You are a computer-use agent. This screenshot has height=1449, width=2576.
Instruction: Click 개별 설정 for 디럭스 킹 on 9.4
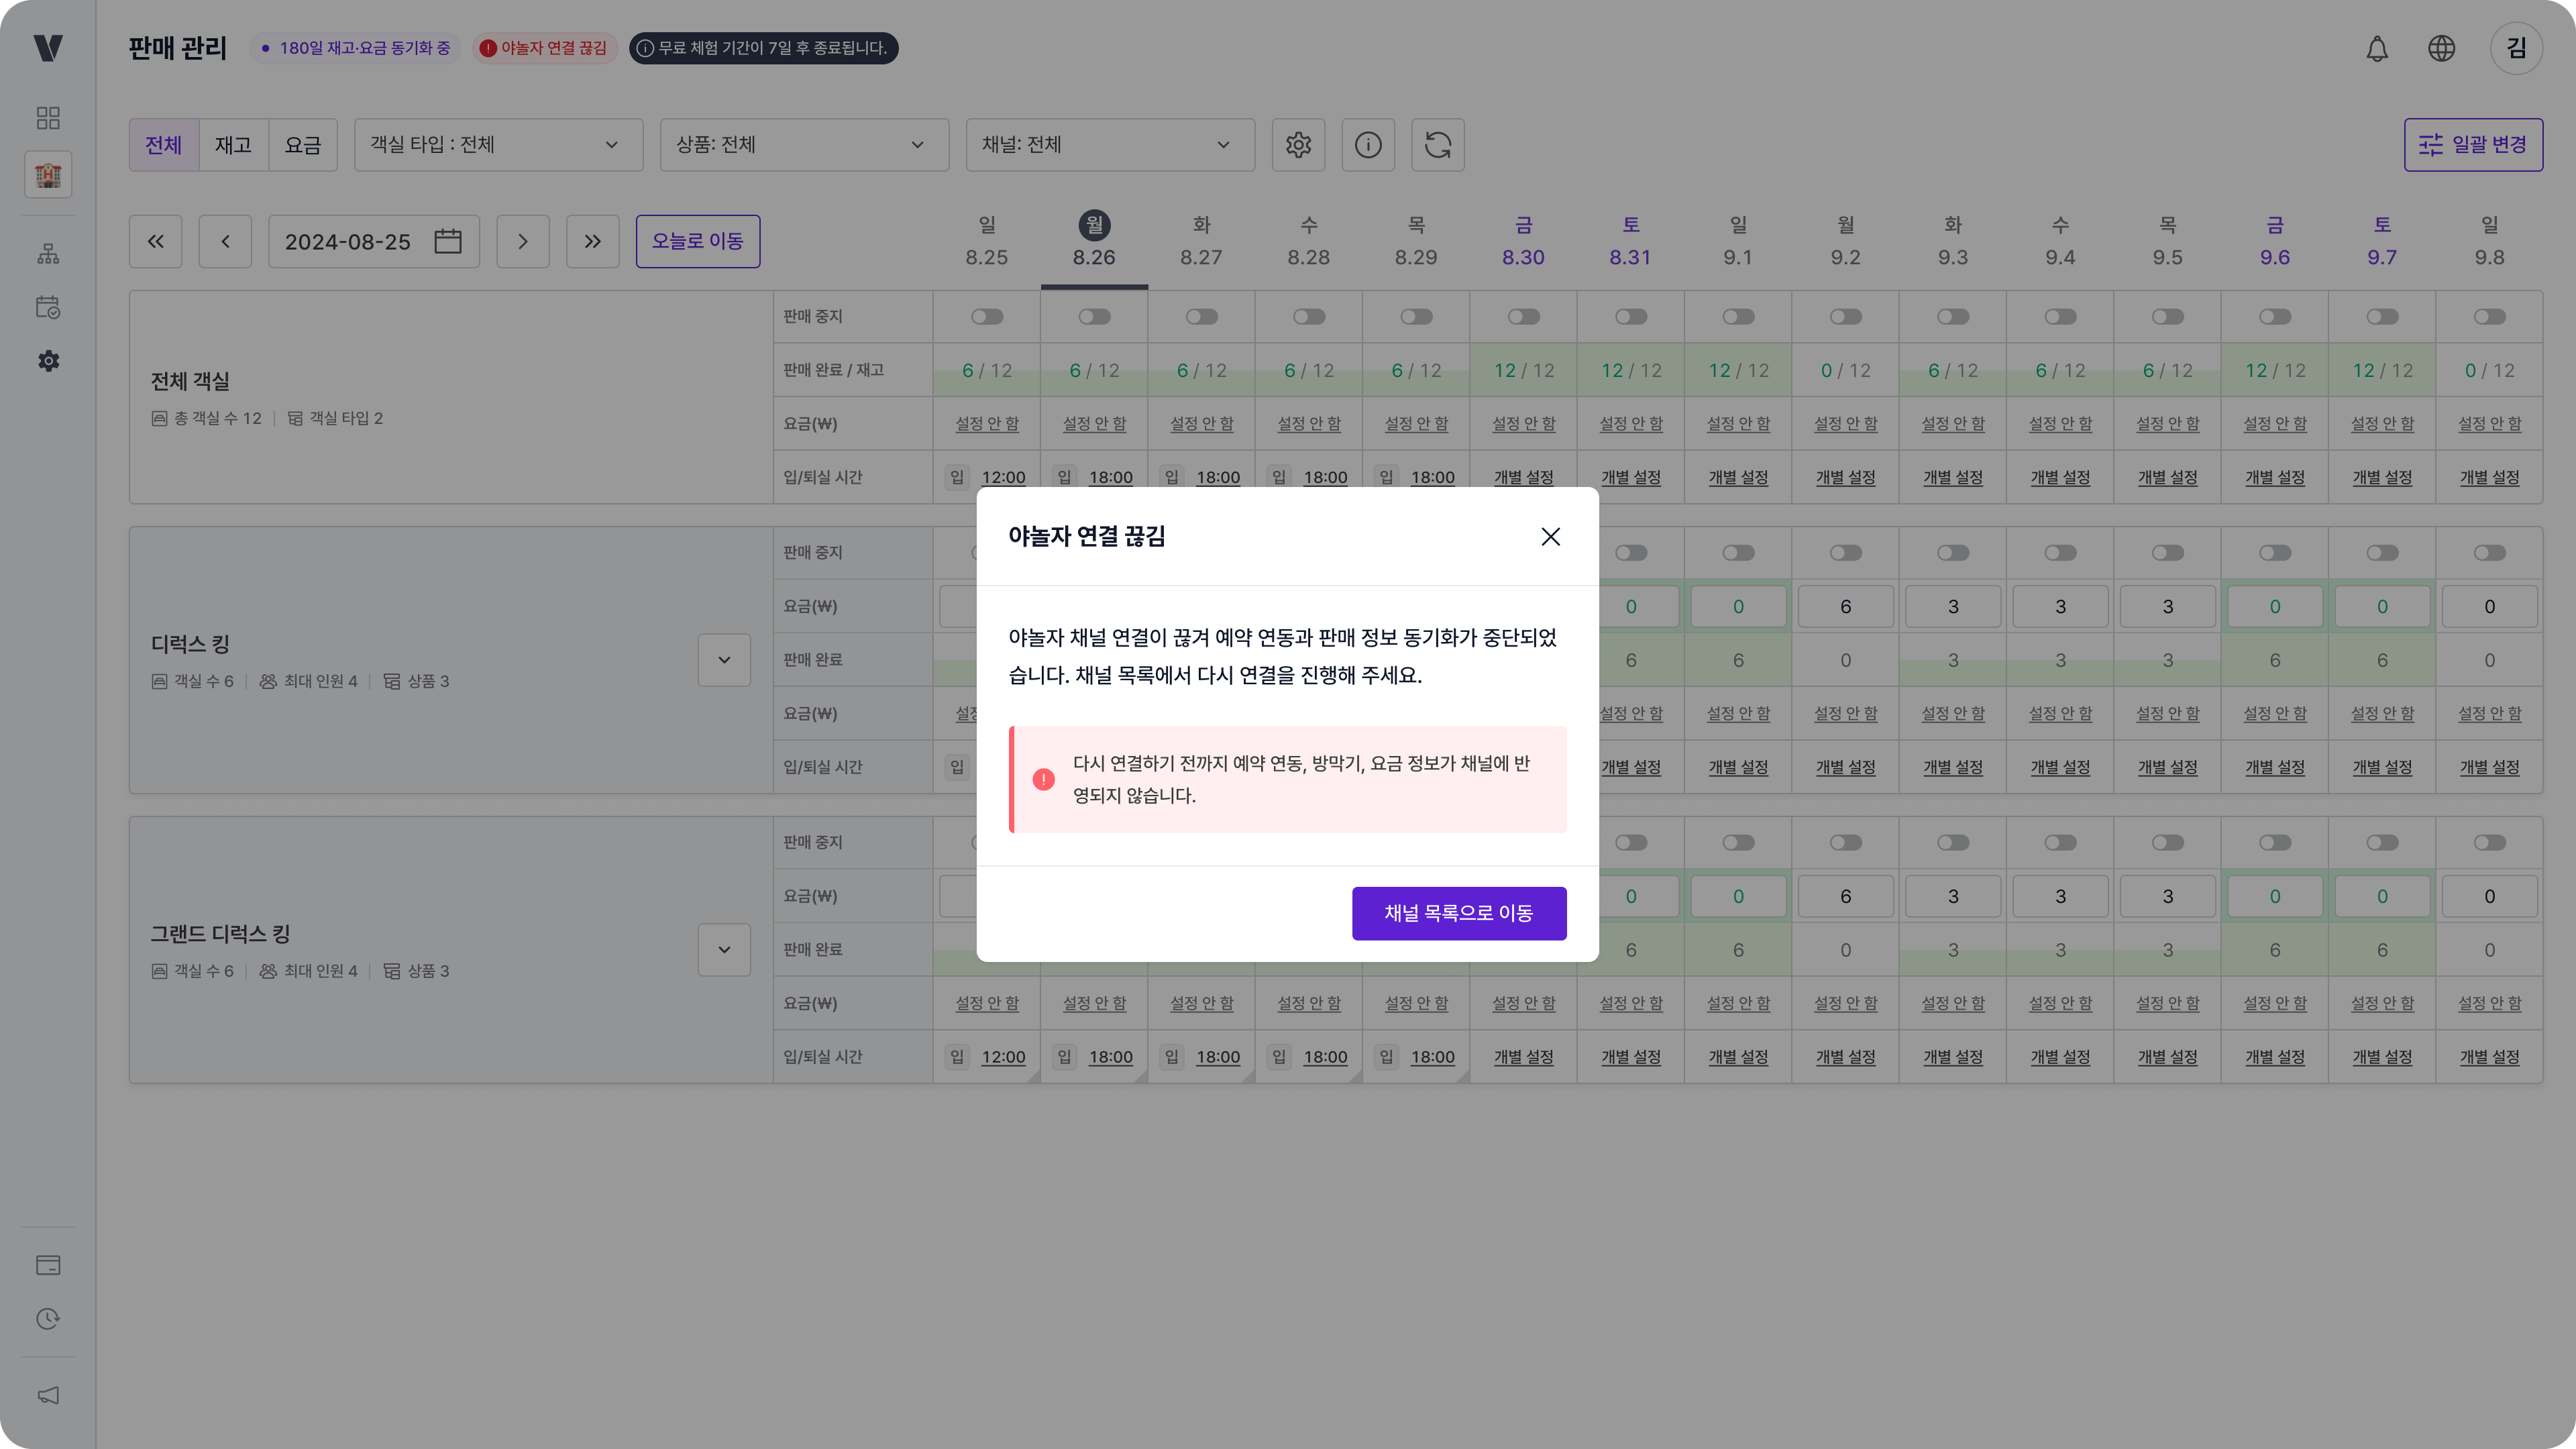point(2061,768)
